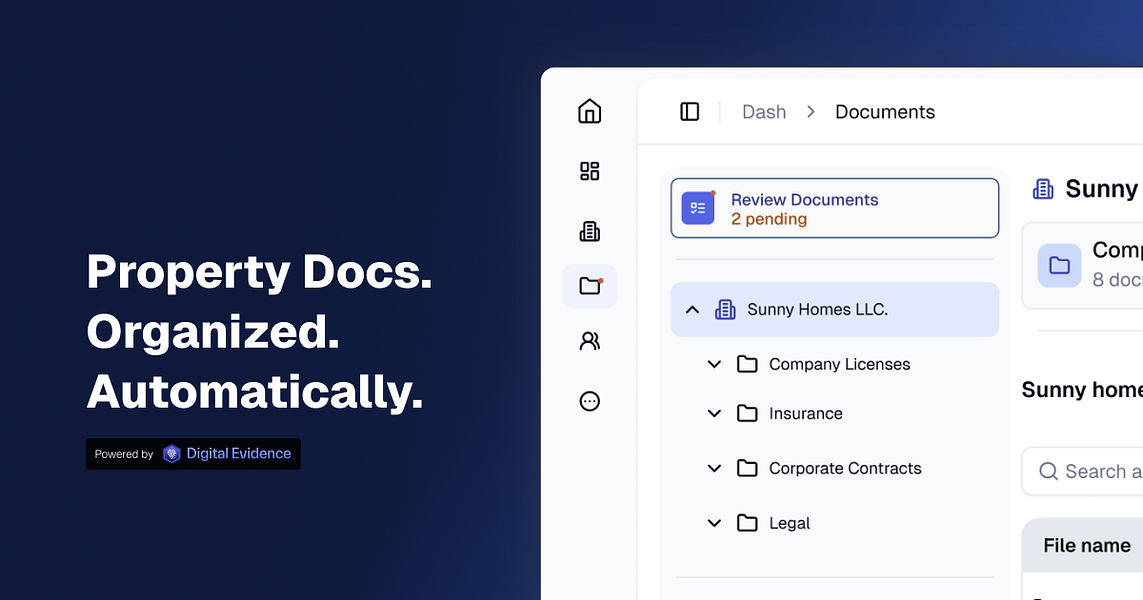Open the building icon in sidebar
Screen dimensions: 1143x600
pos(590,231)
